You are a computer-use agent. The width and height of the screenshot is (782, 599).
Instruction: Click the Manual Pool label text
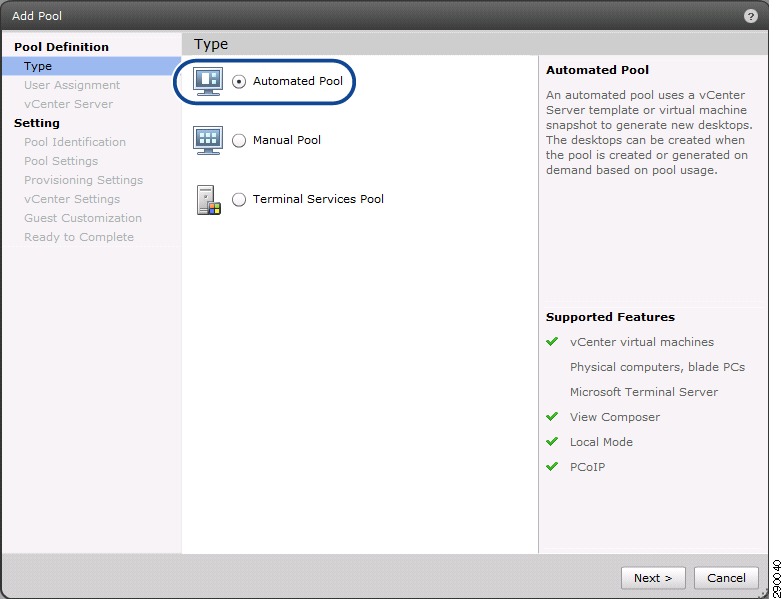coord(287,140)
